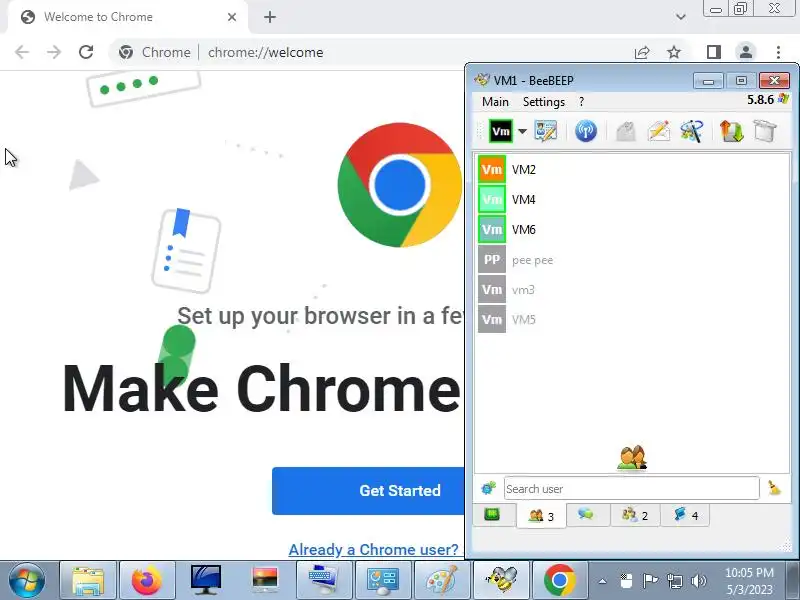
Task: Click Already a Chrome user link
Action: (x=373, y=549)
